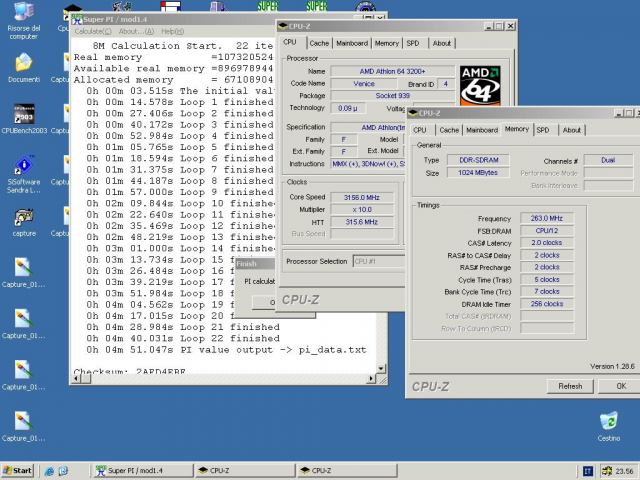
Task: Open Help menu in Super PI
Action: pos(172,31)
